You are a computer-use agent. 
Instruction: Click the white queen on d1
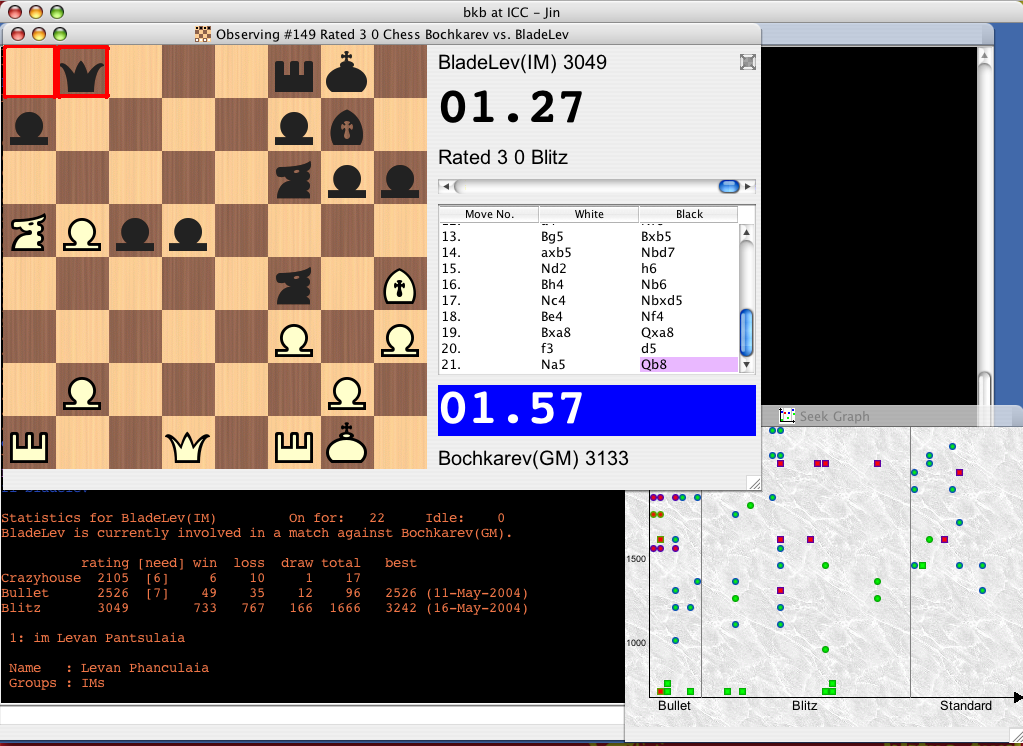coord(188,443)
